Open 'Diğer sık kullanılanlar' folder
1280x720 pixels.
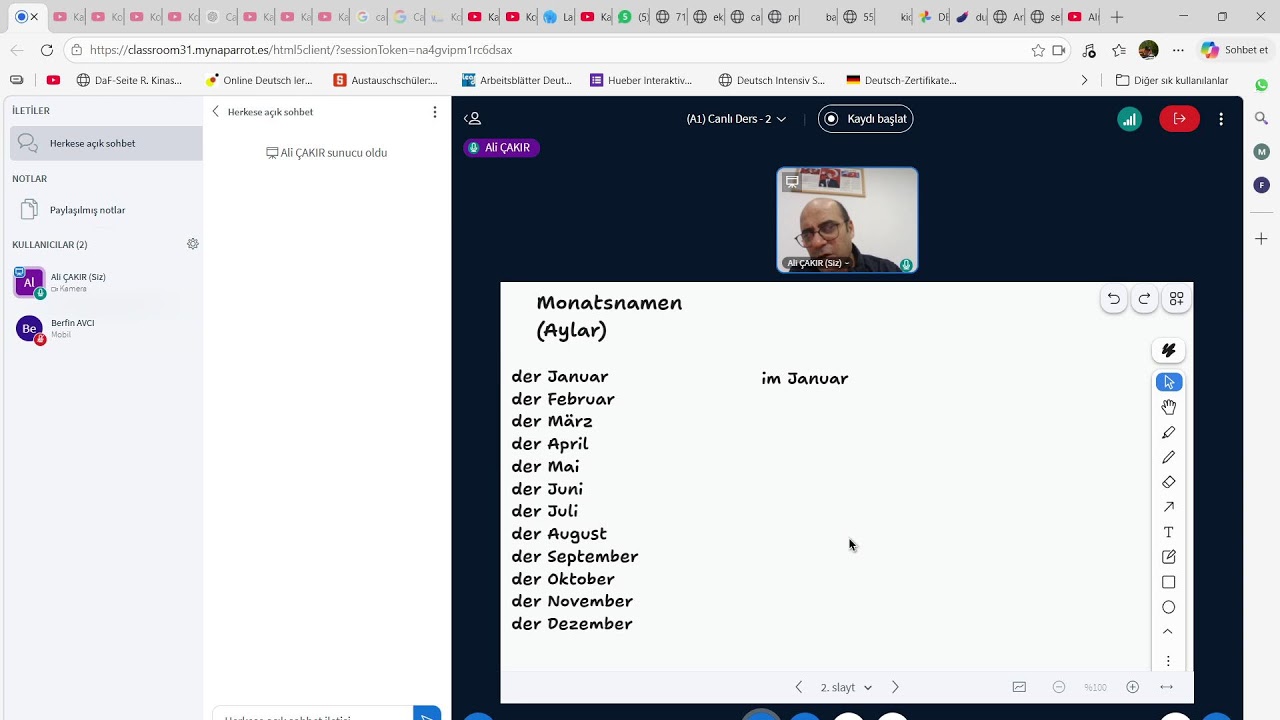pos(1172,80)
